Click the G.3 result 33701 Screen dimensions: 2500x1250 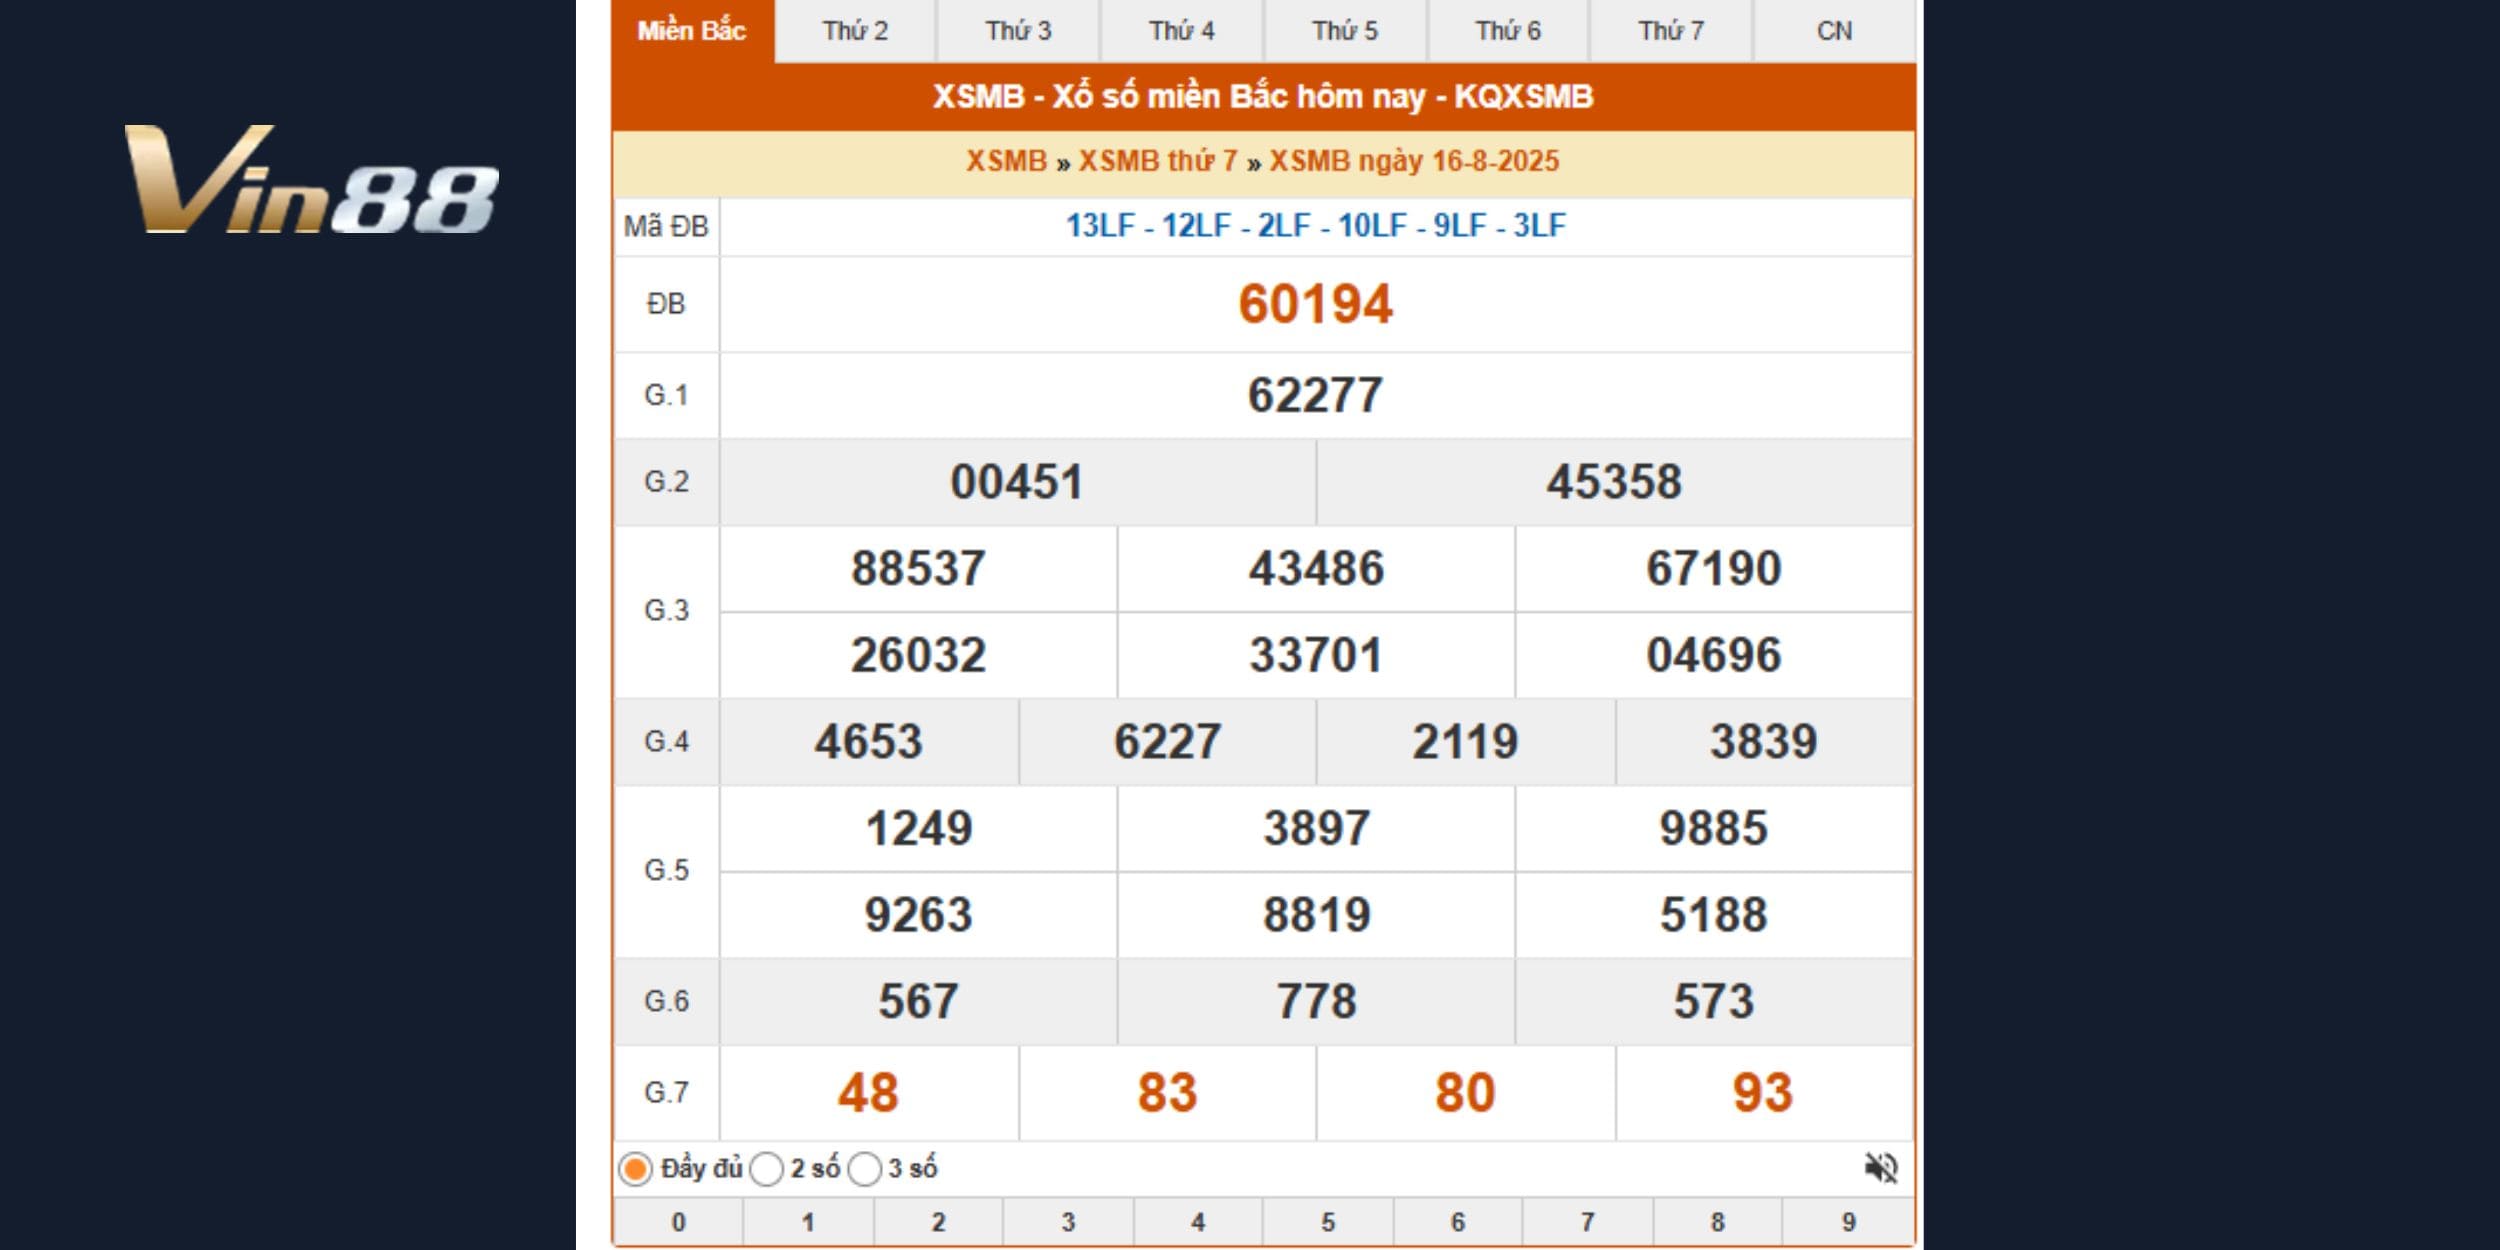pyautogui.click(x=1316, y=655)
